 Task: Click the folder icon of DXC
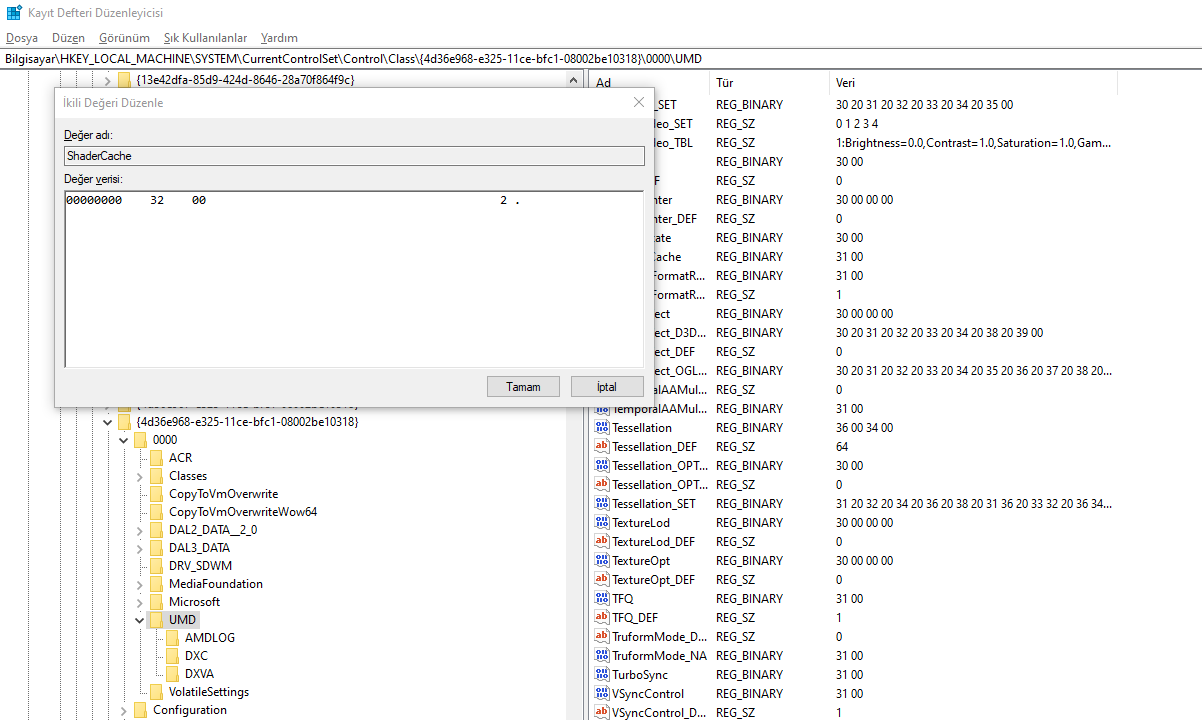[x=172, y=656]
